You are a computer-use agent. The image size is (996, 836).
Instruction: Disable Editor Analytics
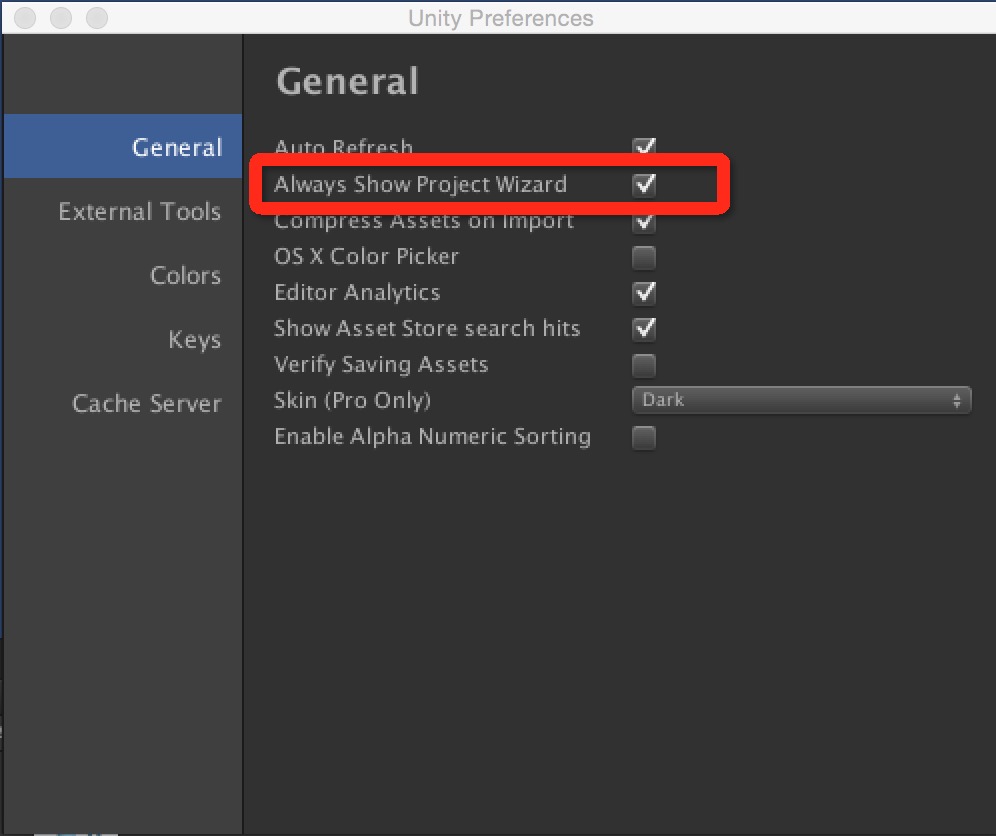(x=644, y=293)
